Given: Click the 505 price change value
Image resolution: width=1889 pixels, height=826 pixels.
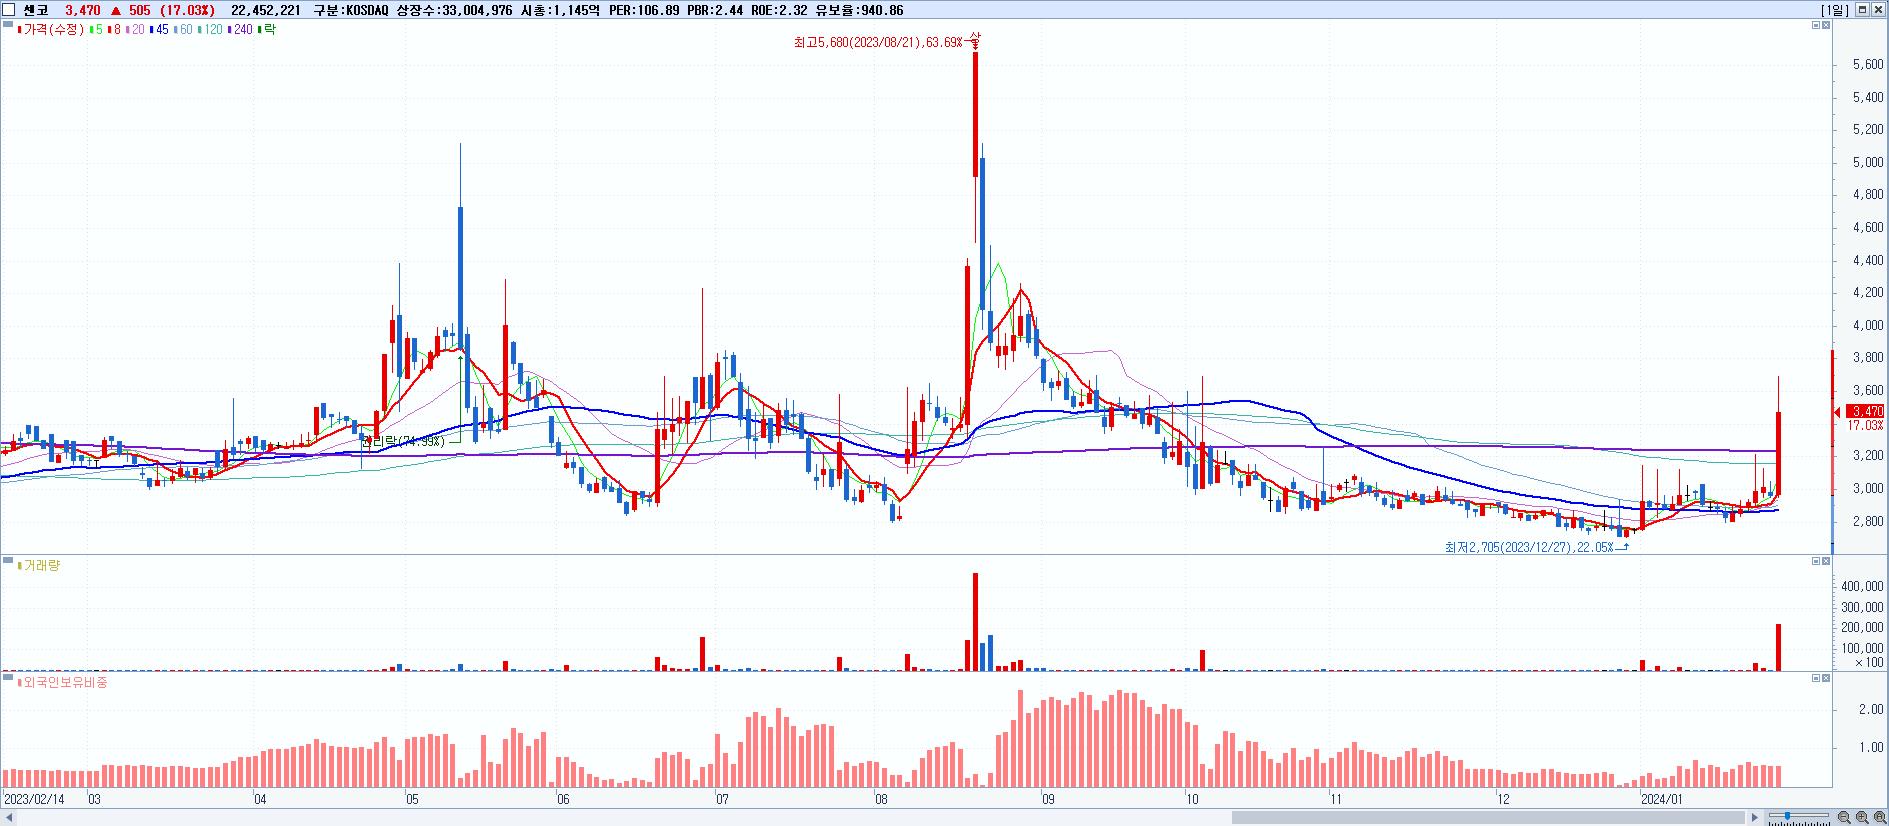Looking at the screenshot, I should coord(139,10).
